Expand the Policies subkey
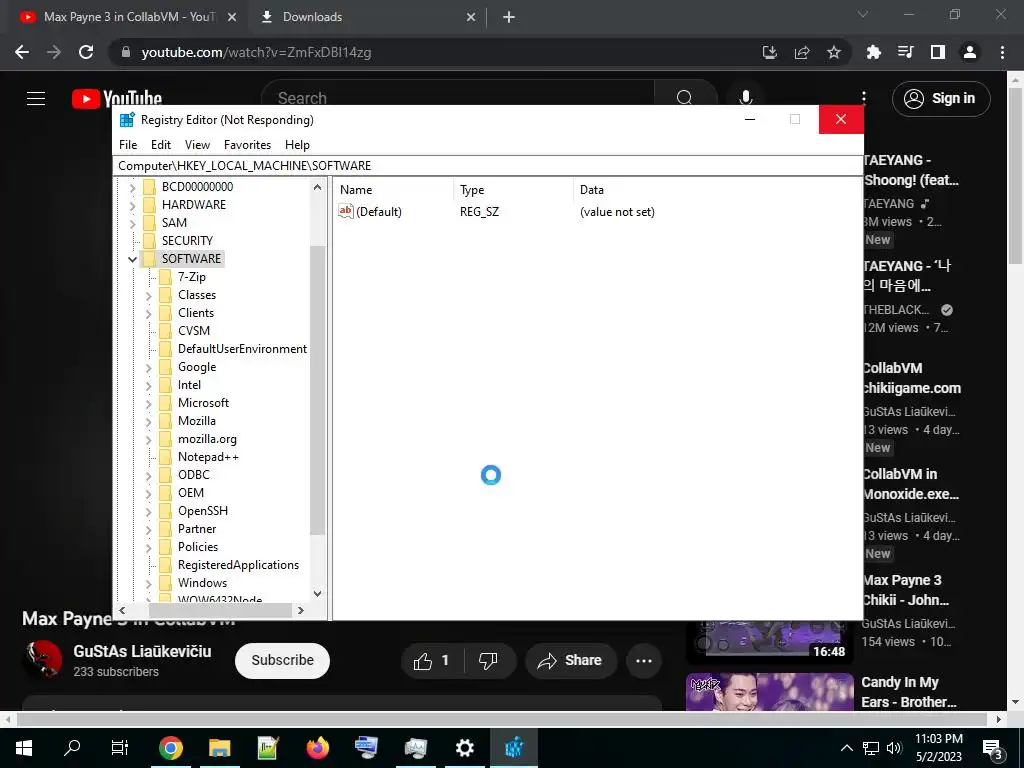This screenshot has height=768, width=1024. tap(148, 547)
